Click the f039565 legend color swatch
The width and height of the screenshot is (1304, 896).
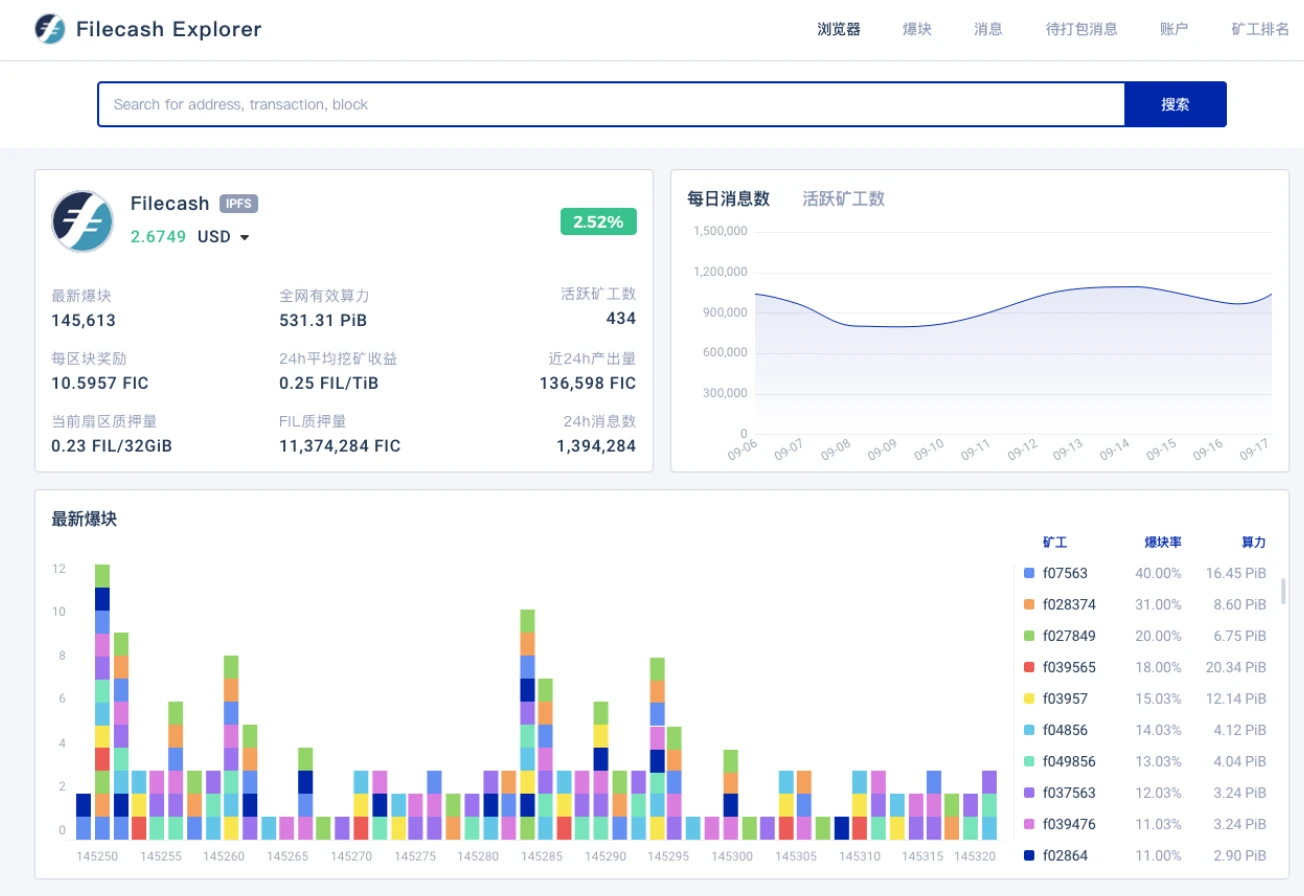tap(1029, 667)
